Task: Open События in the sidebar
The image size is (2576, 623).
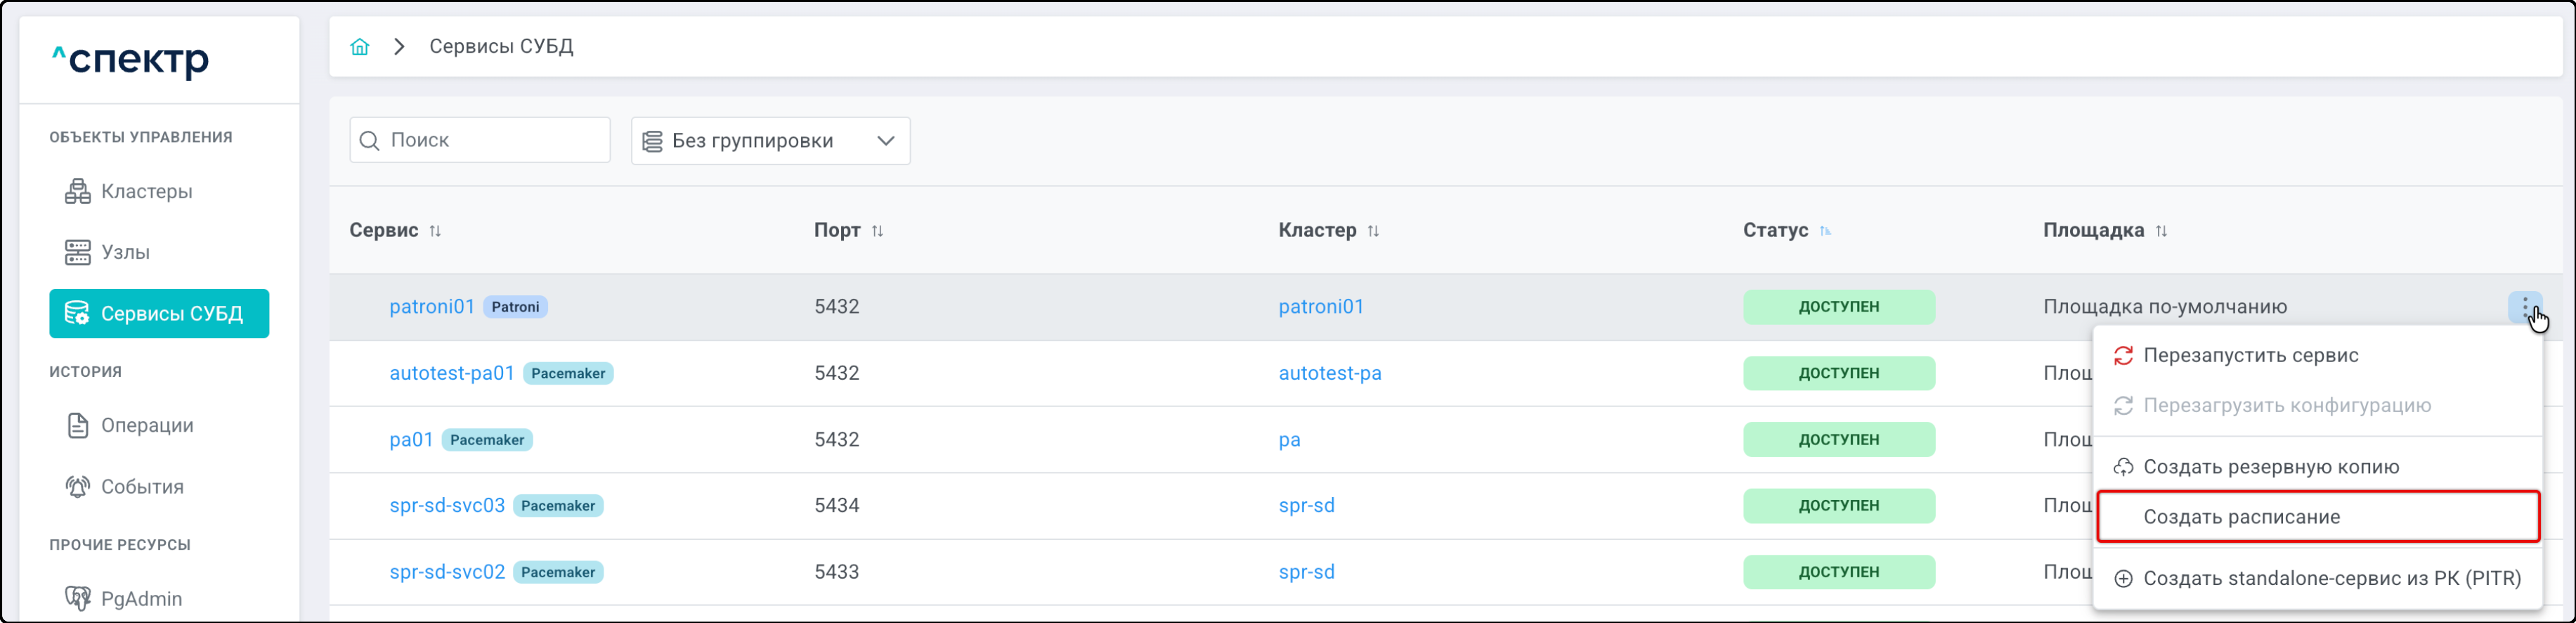Action: (142, 487)
